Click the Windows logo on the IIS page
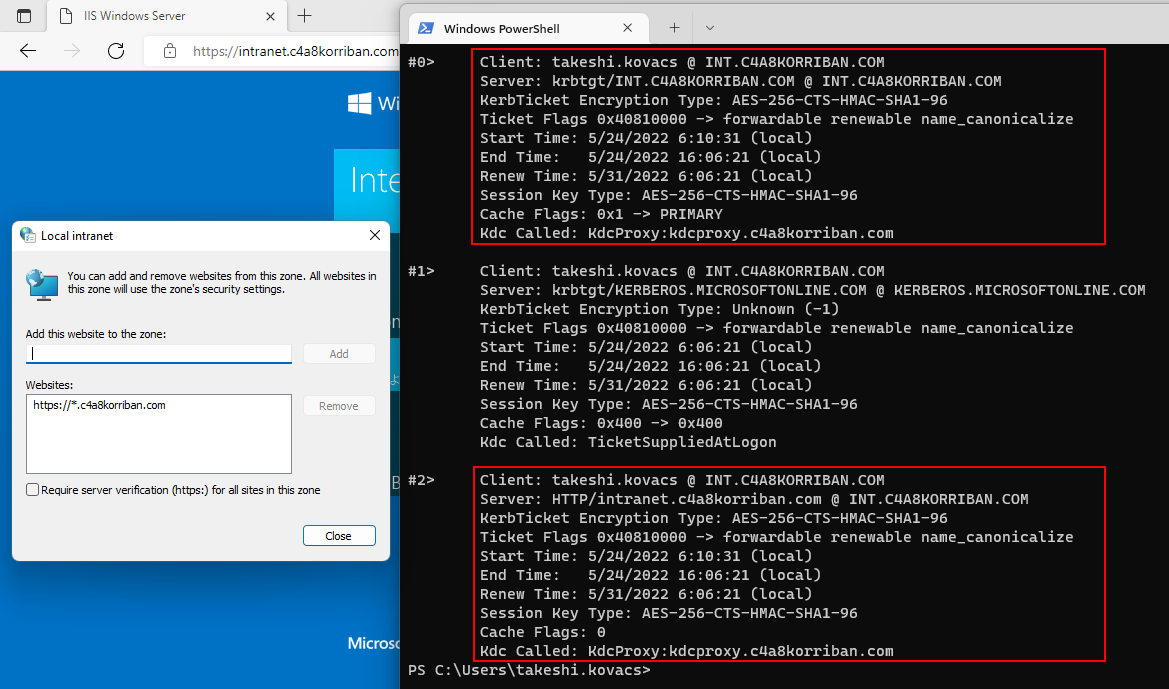This screenshot has width=1169, height=689. coord(360,103)
